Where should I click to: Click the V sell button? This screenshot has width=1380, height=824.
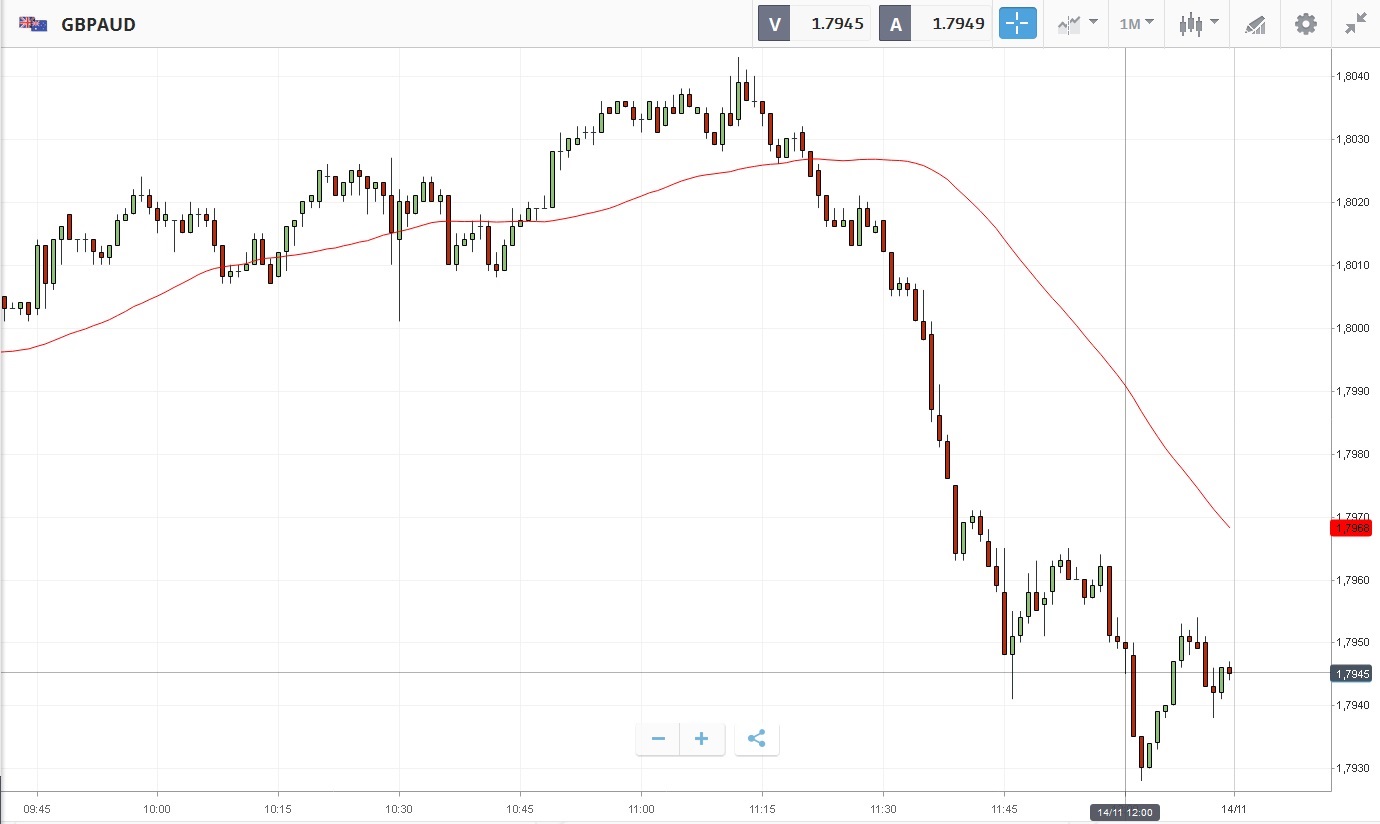pos(774,23)
